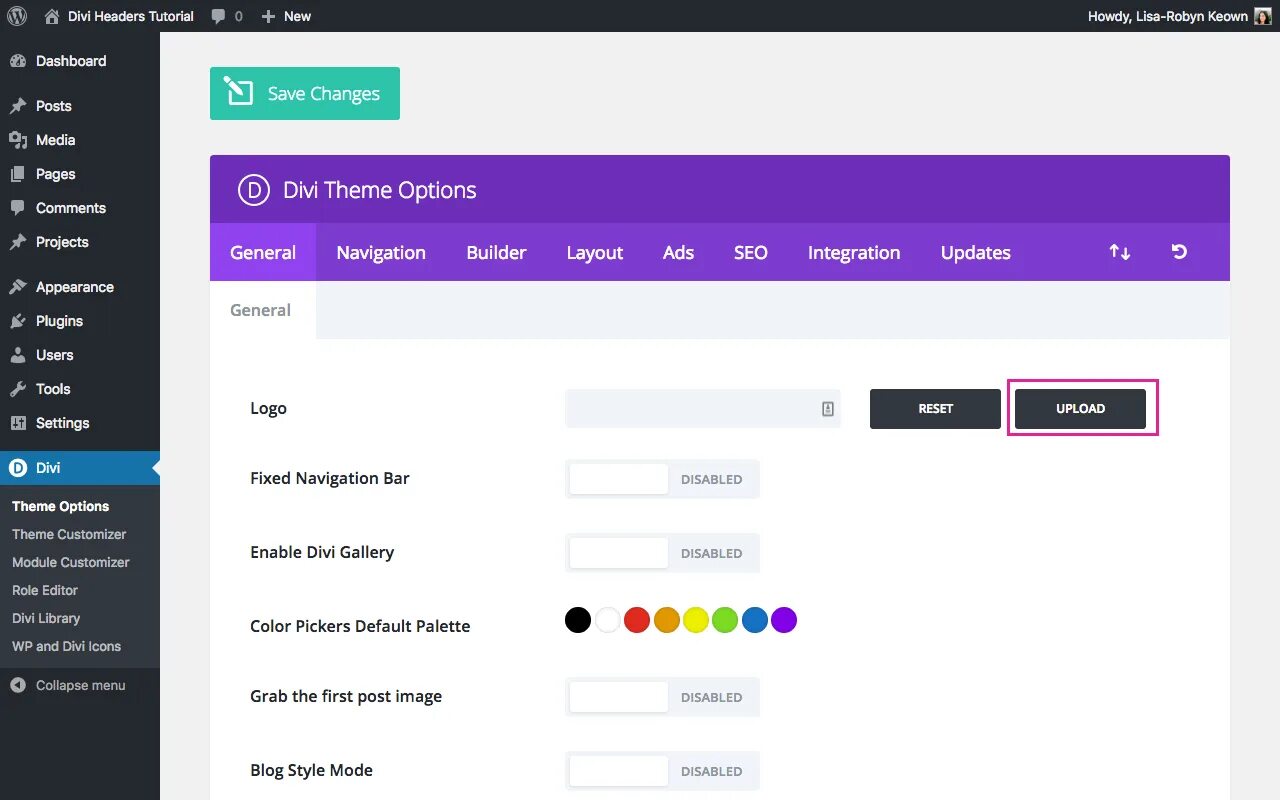Open the Builder tab
This screenshot has height=800, width=1280.
[x=496, y=252]
